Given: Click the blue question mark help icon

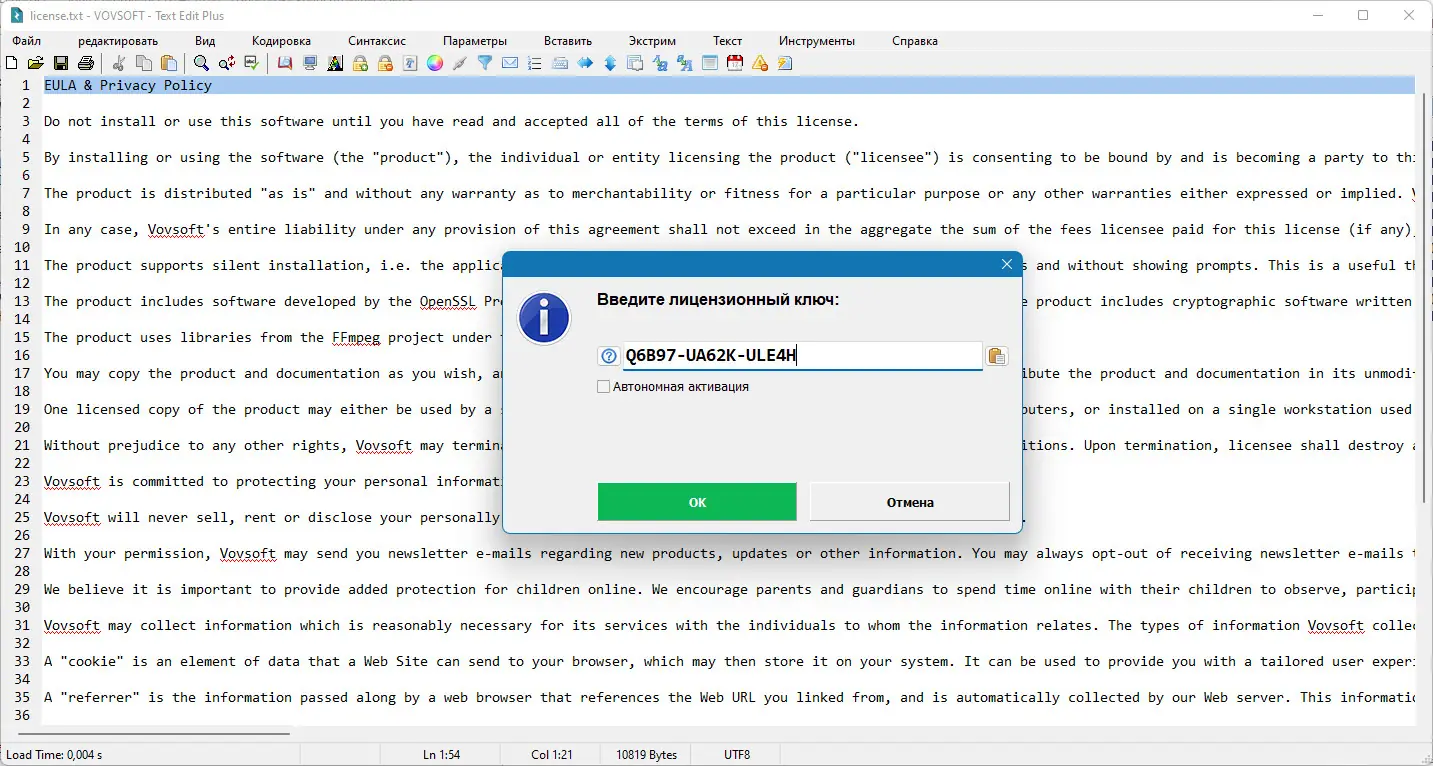Looking at the screenshot, I should point(609,356).
